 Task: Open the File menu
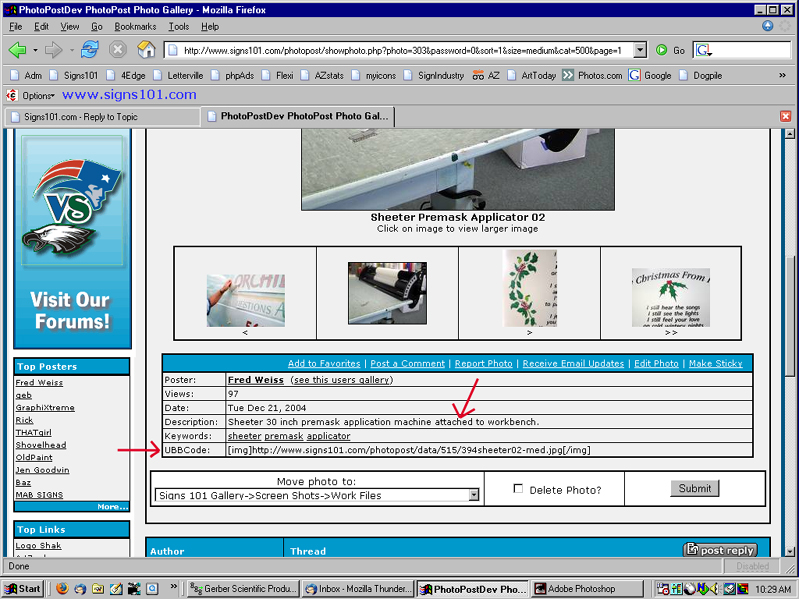[15, 26]
